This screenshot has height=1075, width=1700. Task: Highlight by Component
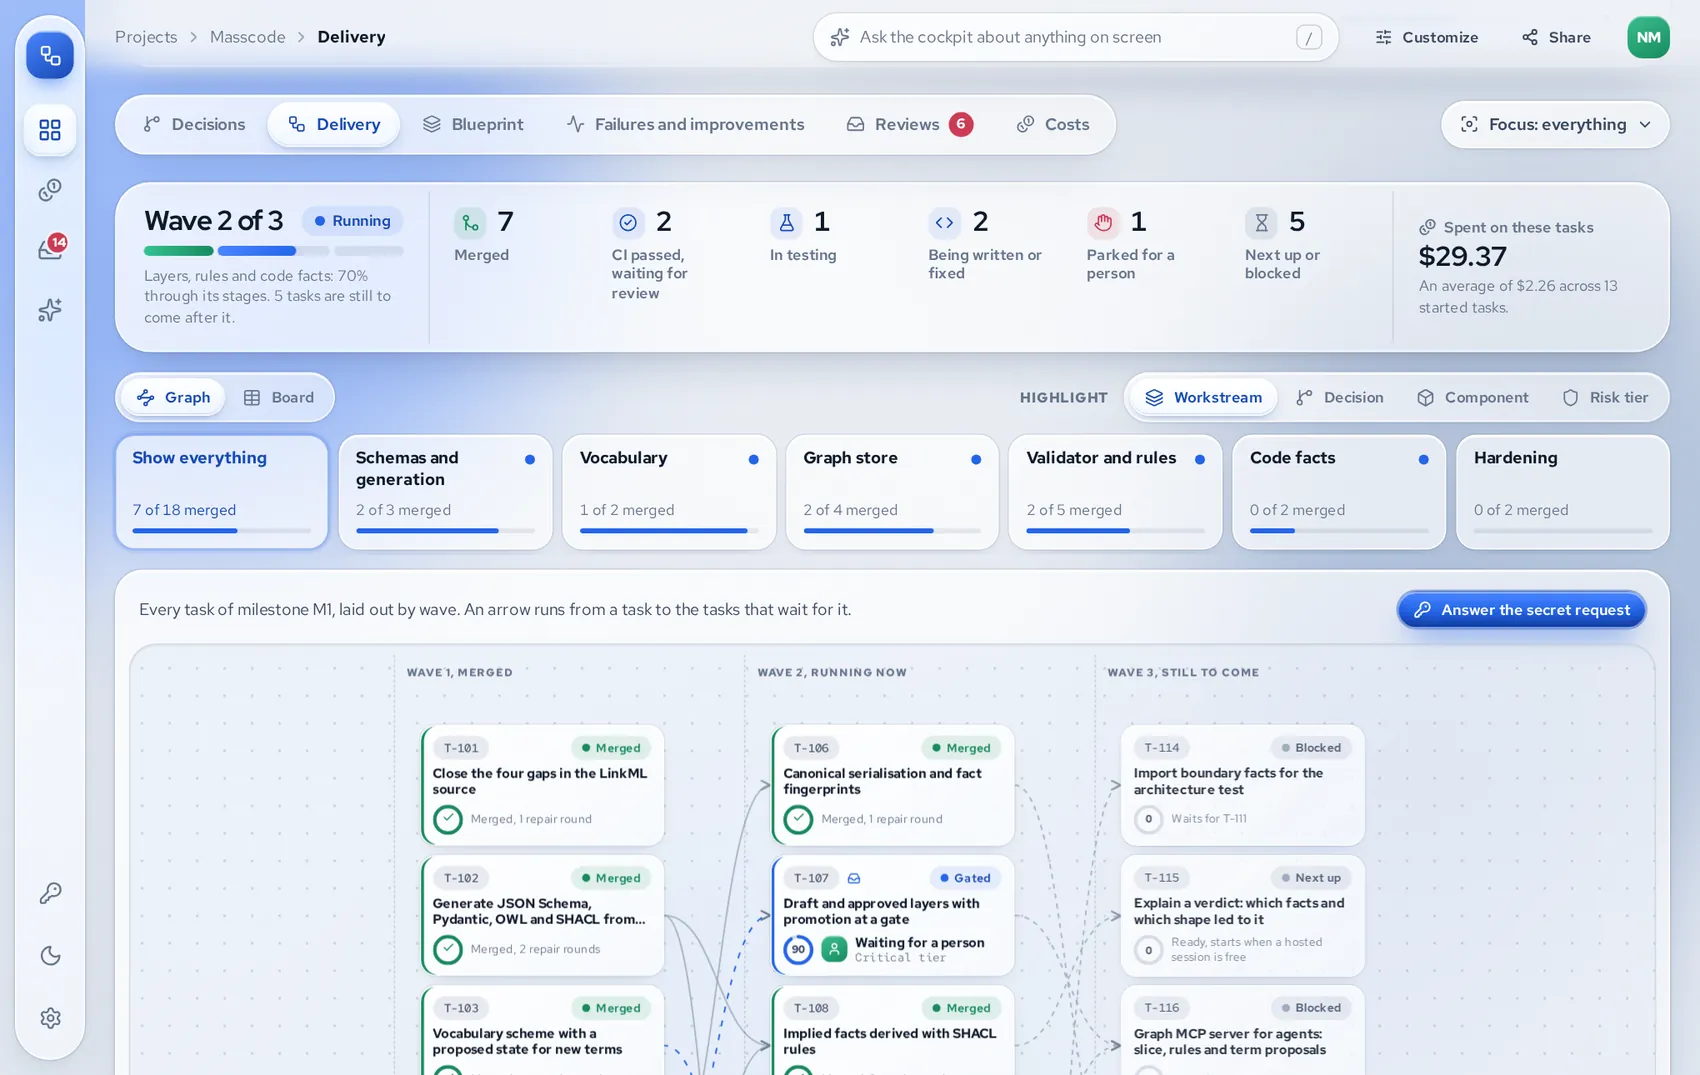(x=1473, y=397)
